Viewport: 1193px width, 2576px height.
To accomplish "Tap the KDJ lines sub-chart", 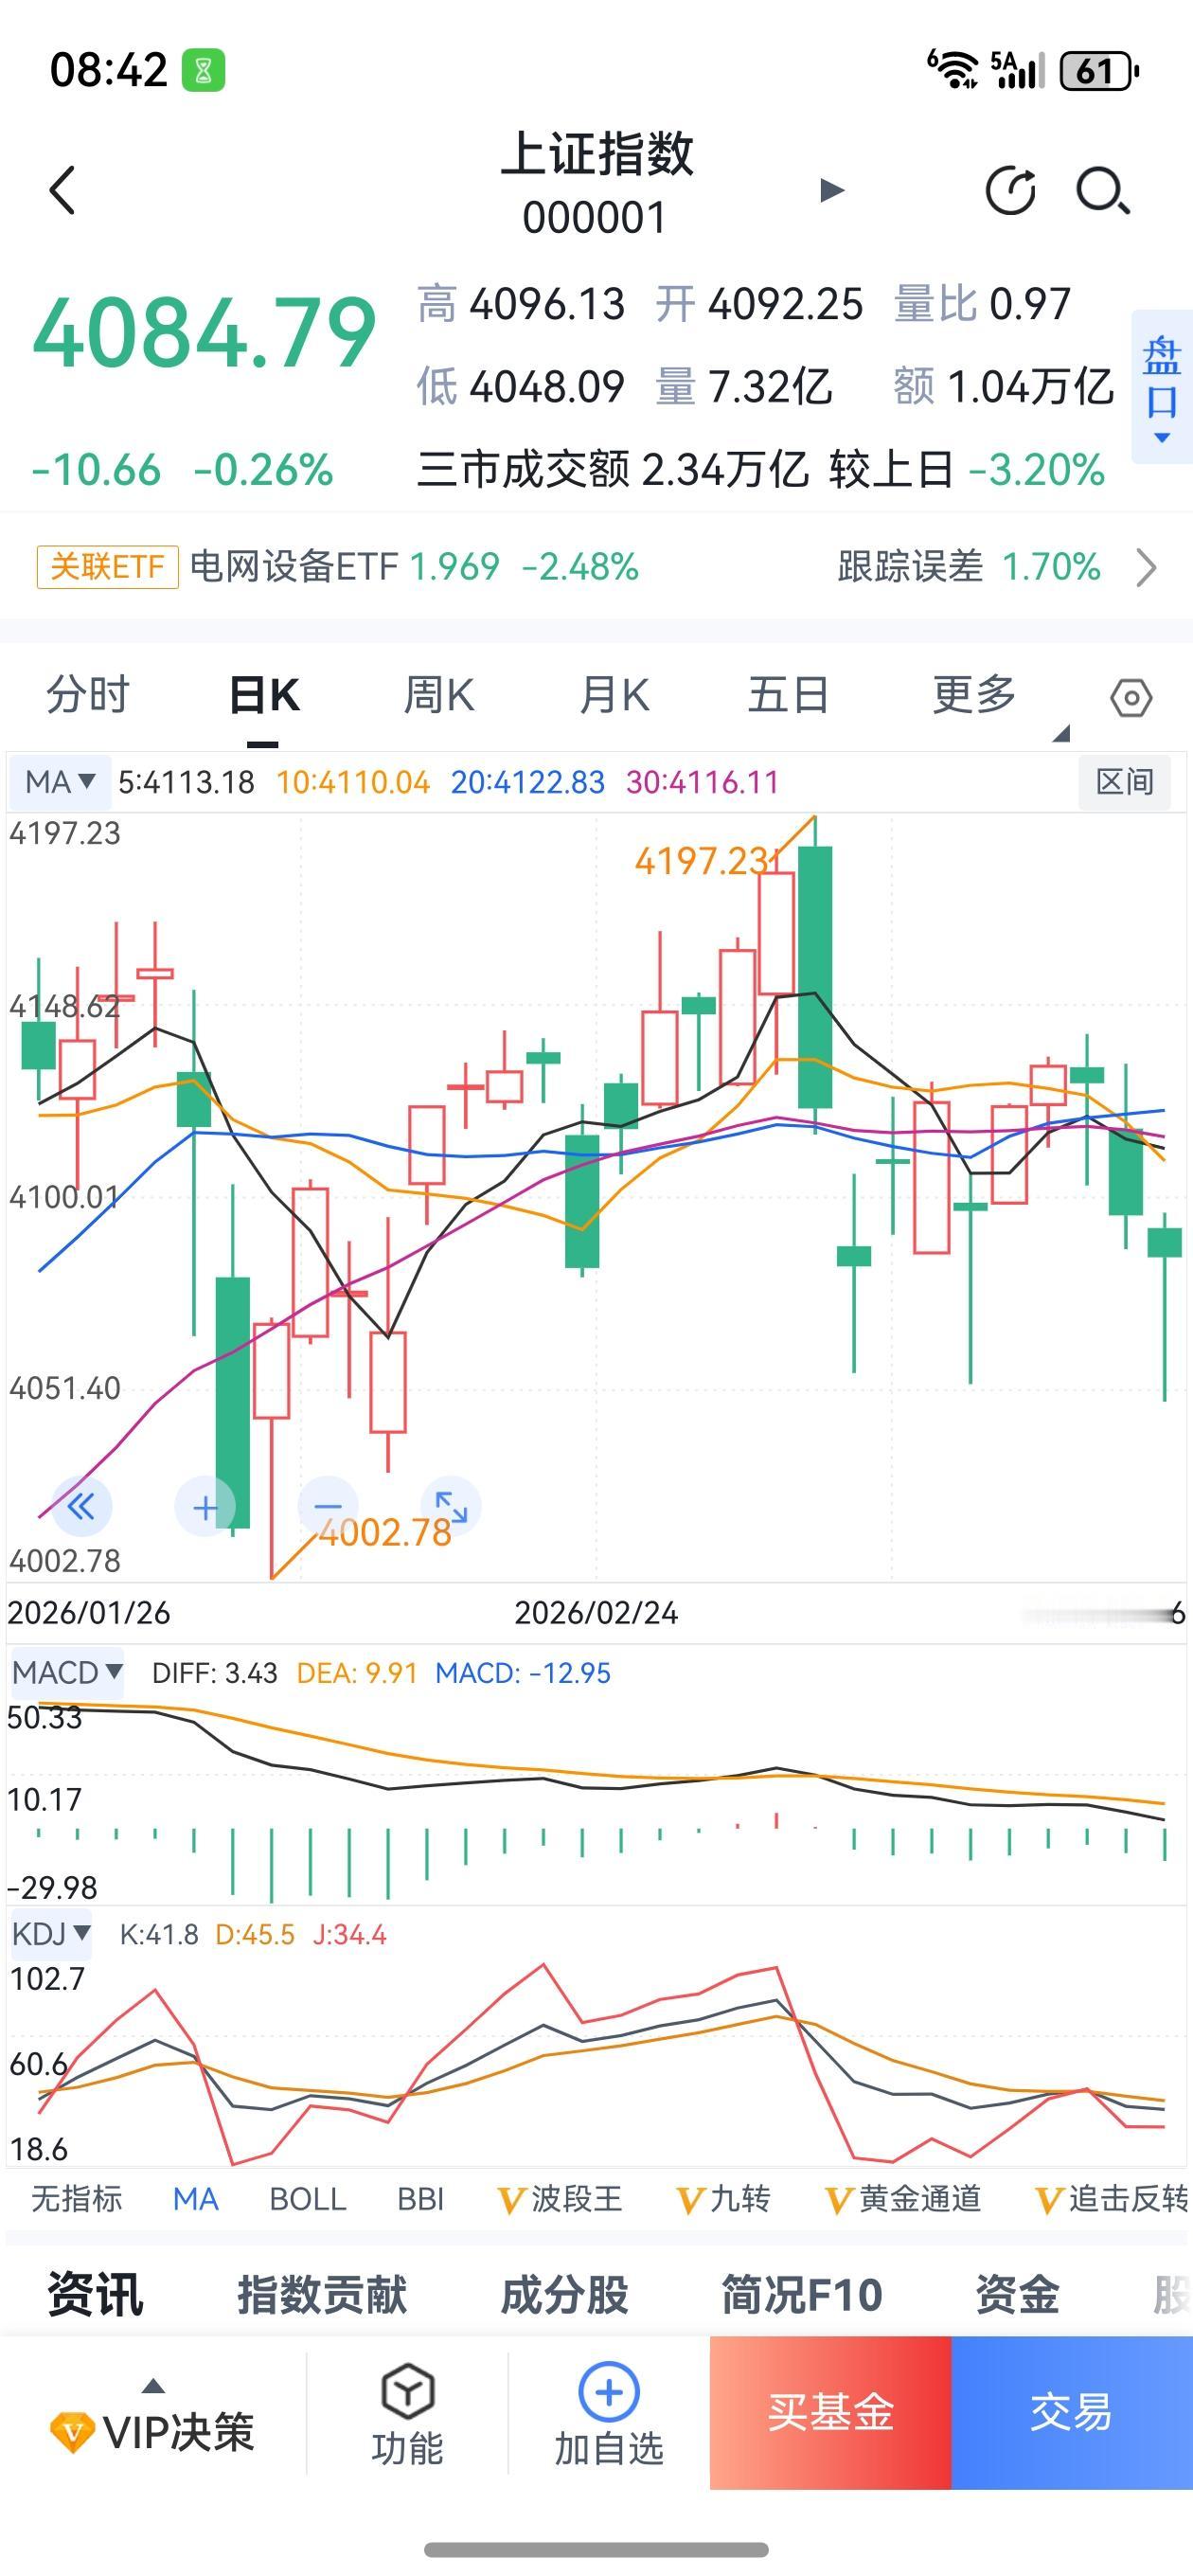I will [596, 2062].
